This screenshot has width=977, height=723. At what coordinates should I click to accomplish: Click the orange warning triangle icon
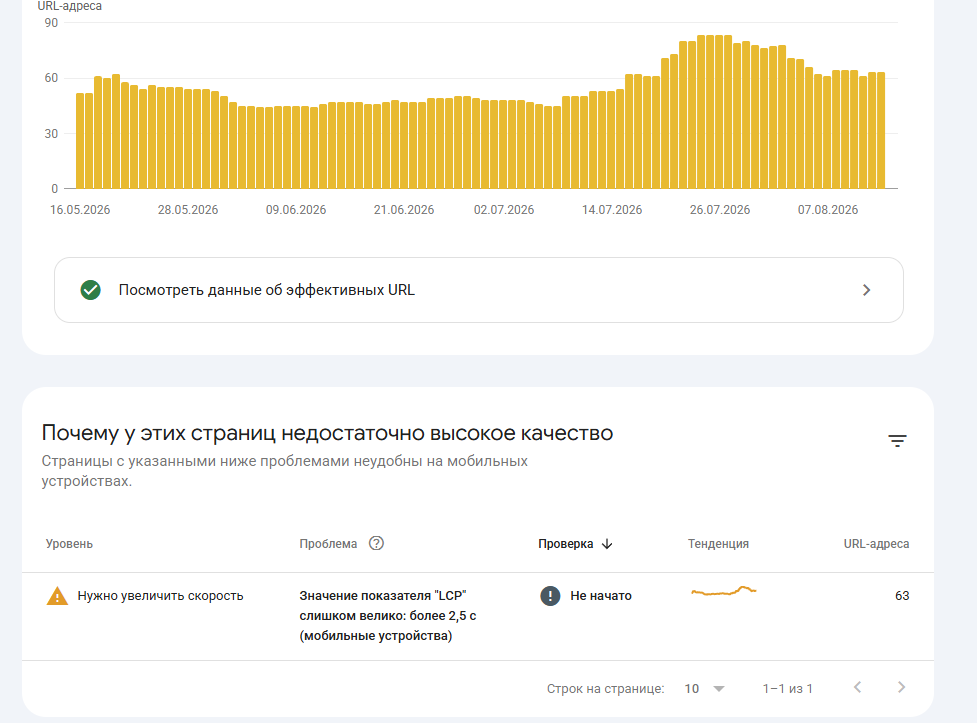click(57, 596)
